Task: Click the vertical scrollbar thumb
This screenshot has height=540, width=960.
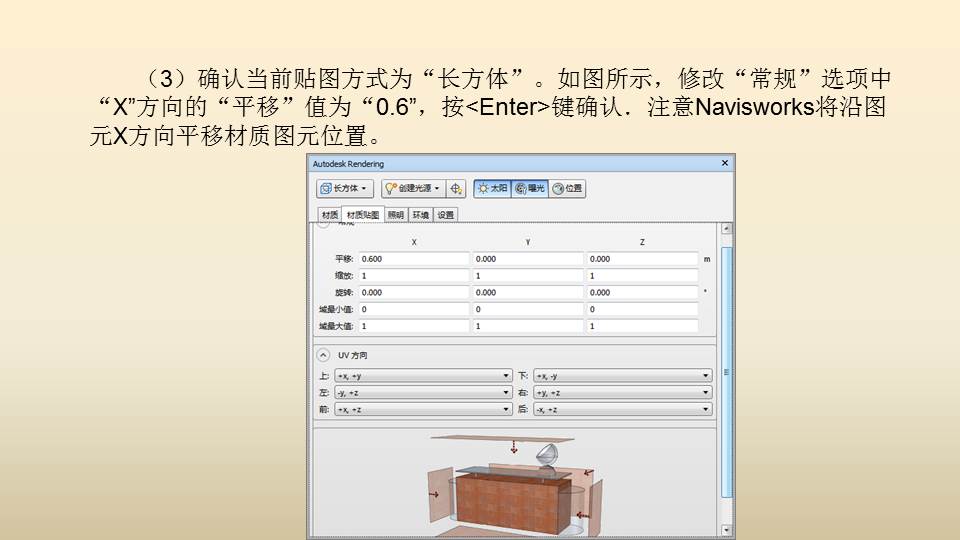Action: (x=726, y=372)
